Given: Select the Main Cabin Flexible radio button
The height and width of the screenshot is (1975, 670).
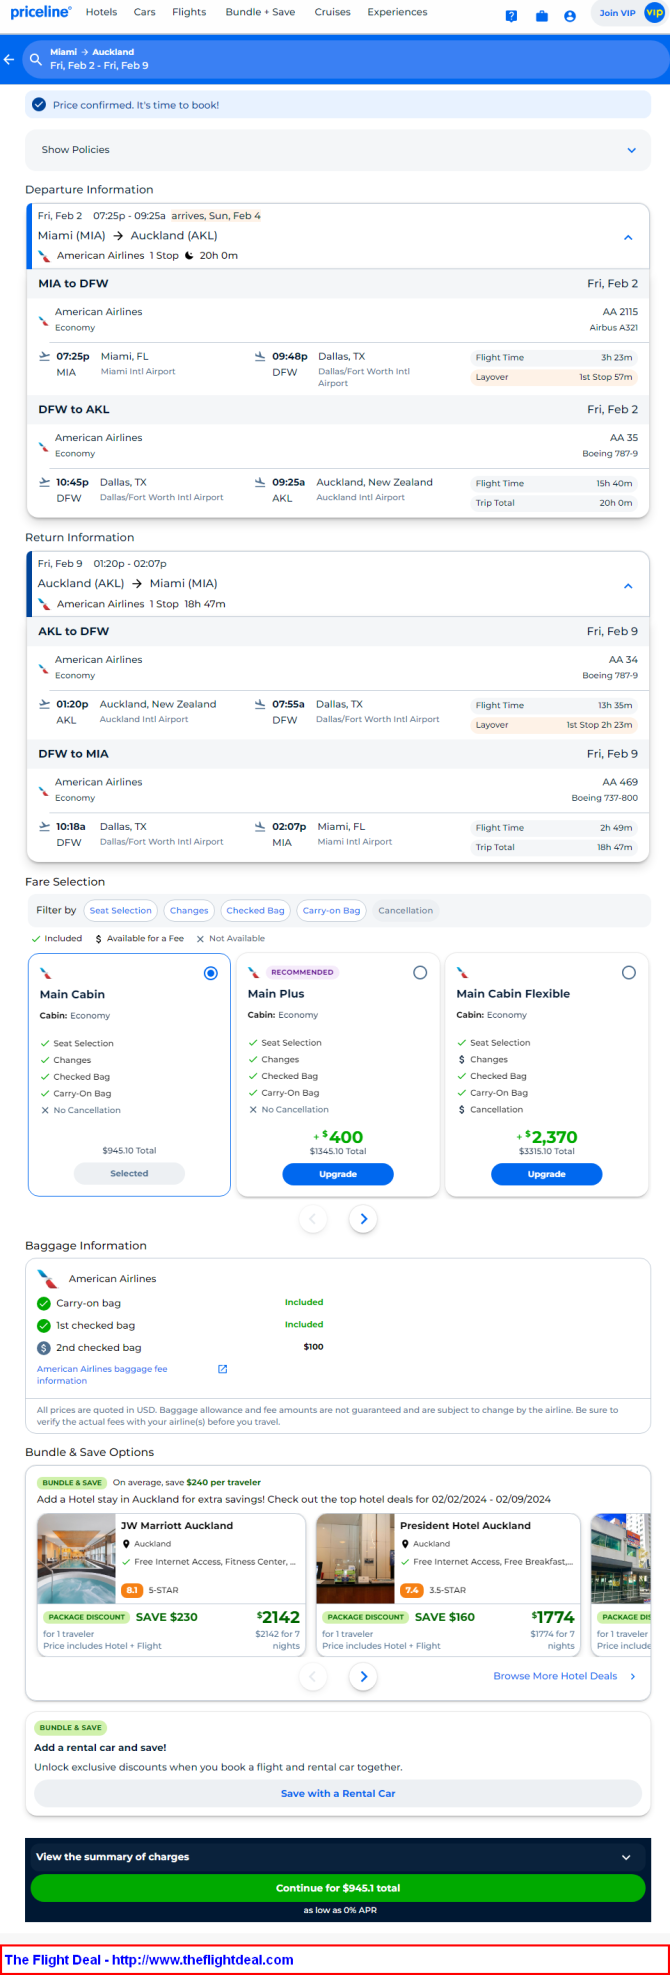Looking at the screenshot, I should (628, 972).
